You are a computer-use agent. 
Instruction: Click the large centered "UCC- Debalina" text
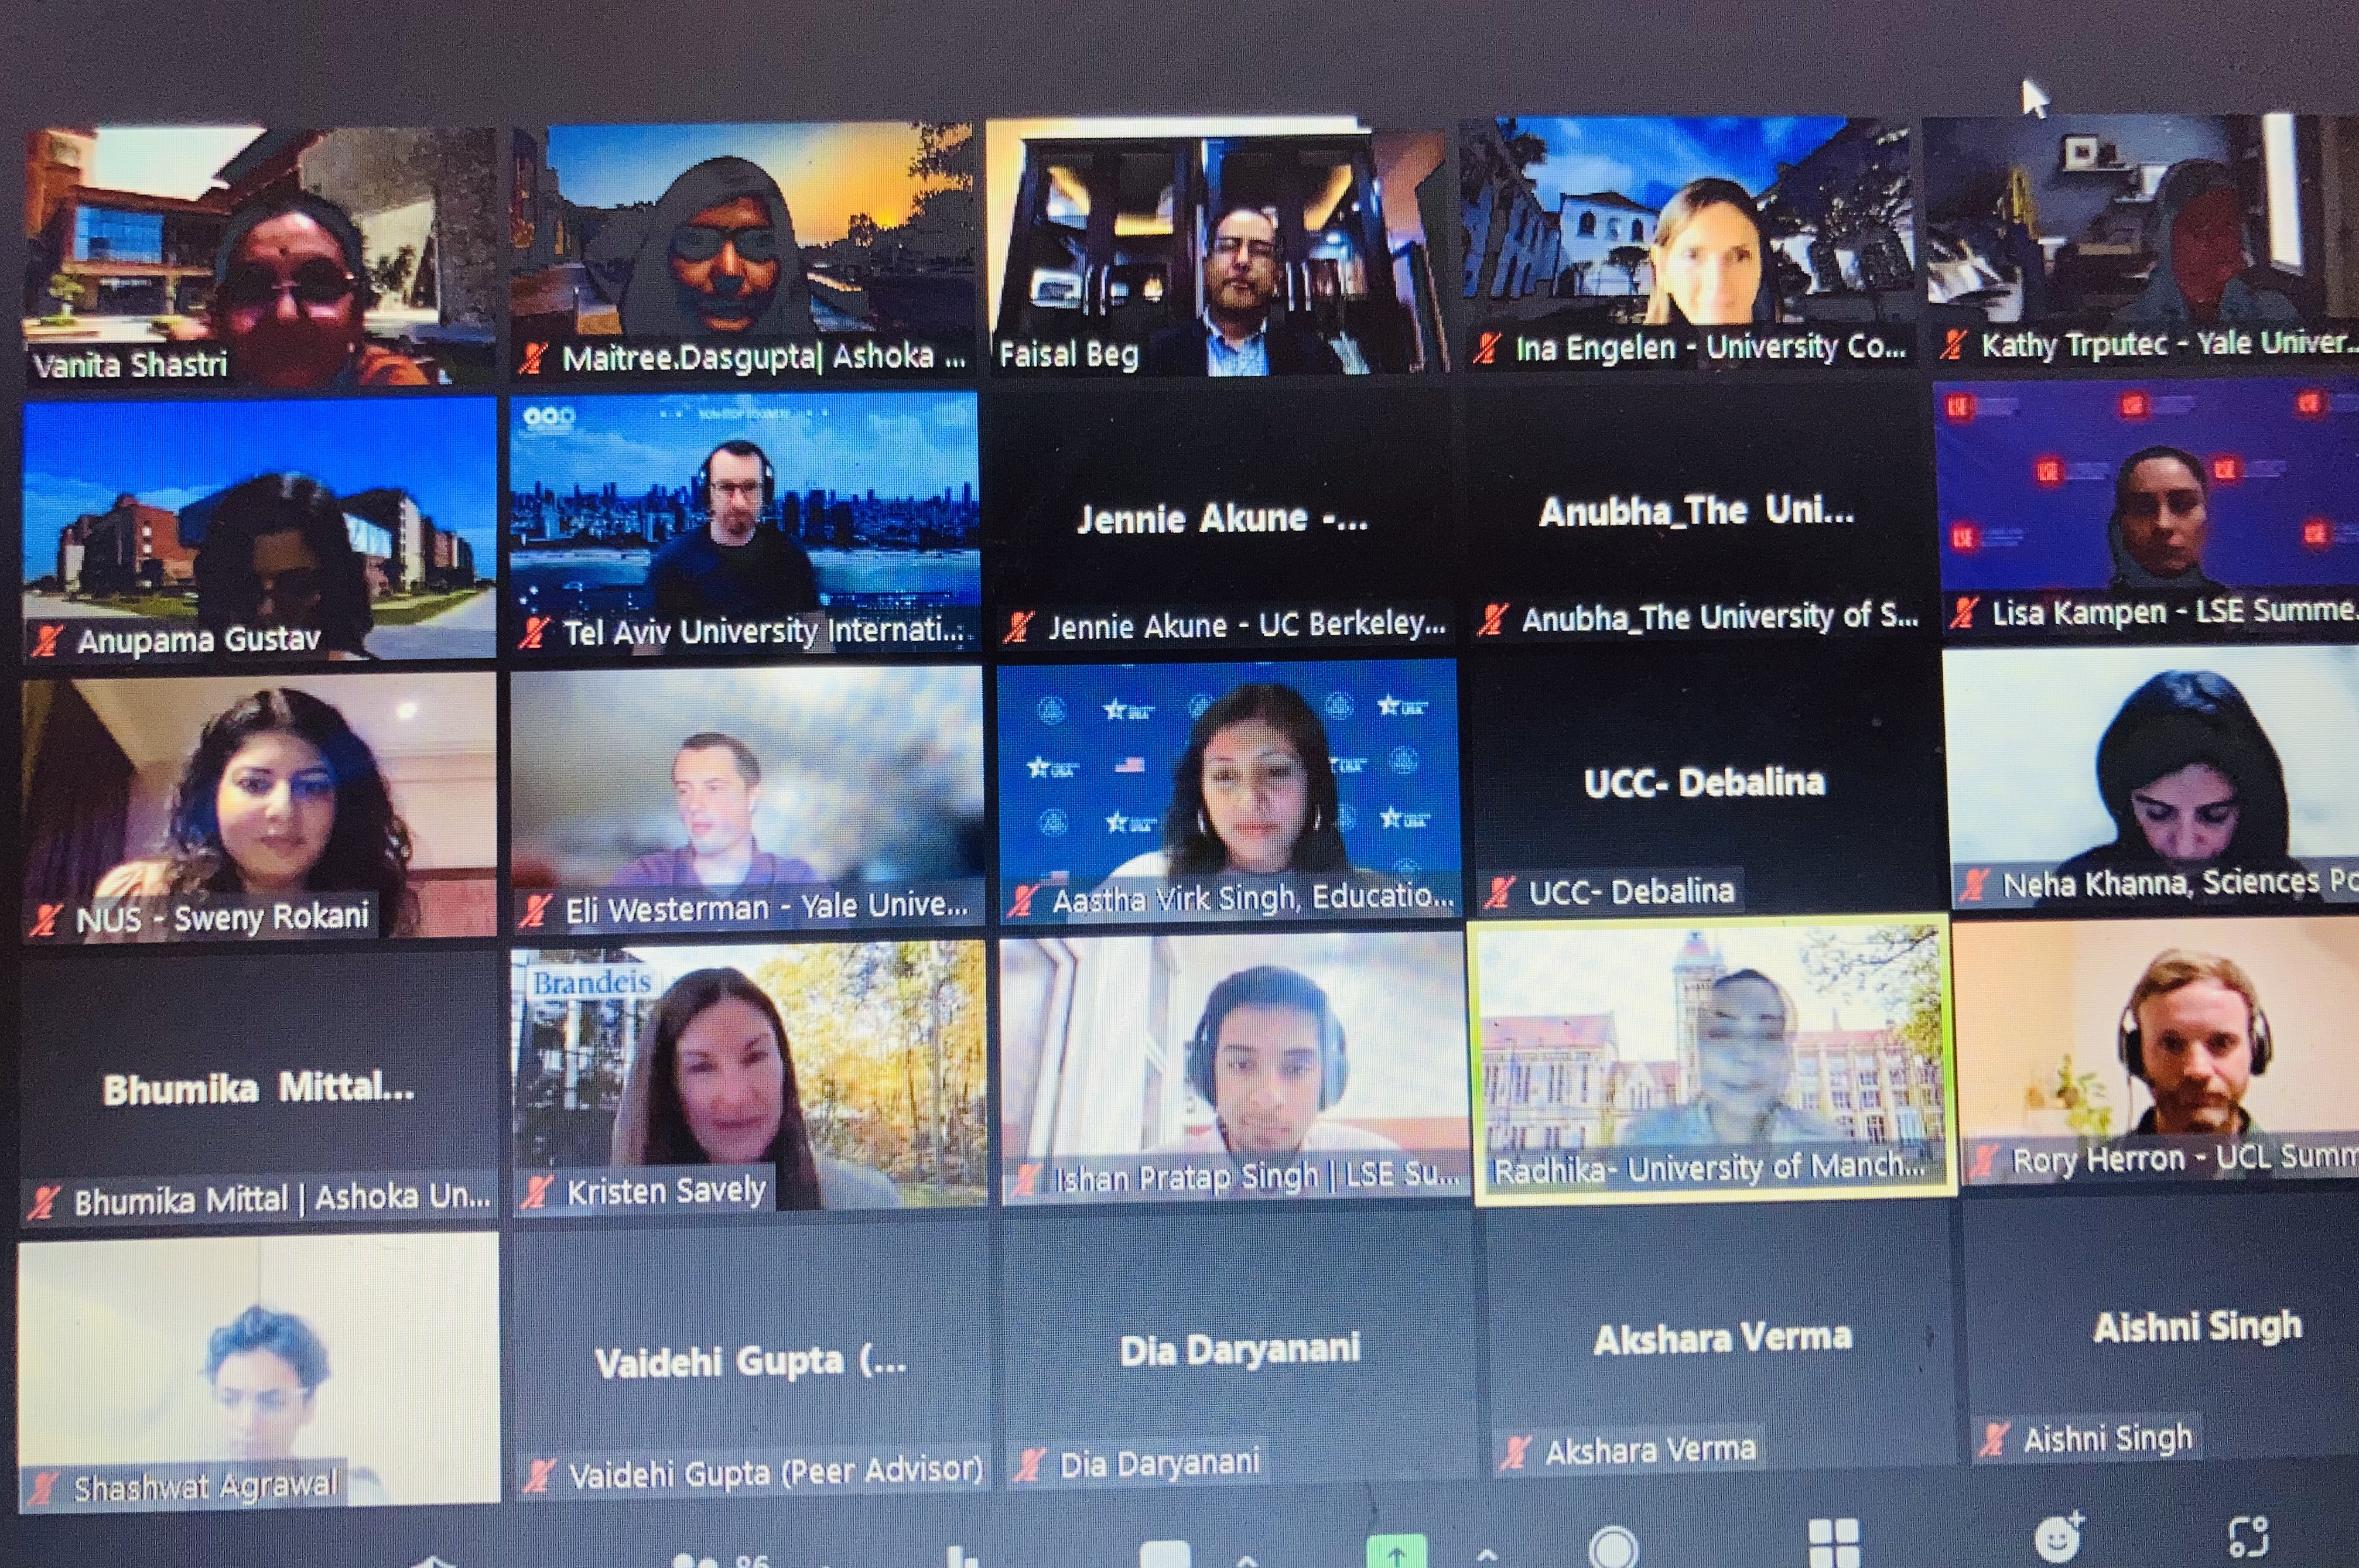coord(1705,783)
